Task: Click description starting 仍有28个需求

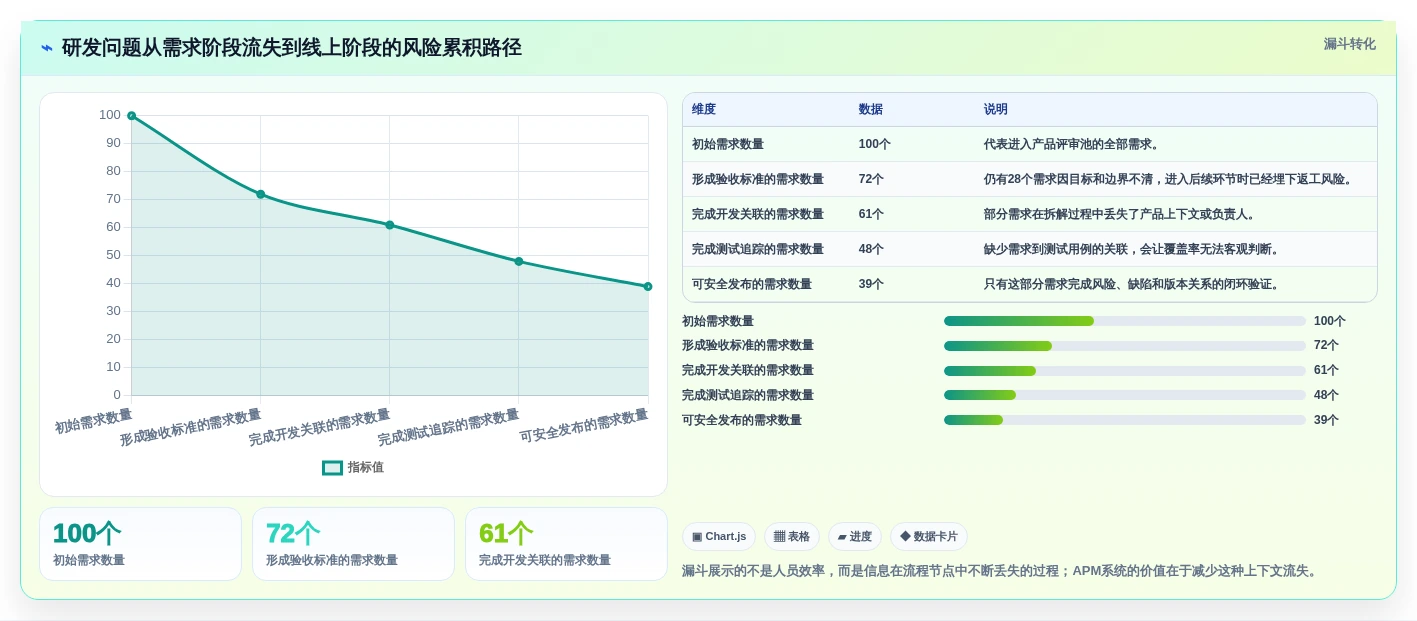Action: tap(1170, 179)
